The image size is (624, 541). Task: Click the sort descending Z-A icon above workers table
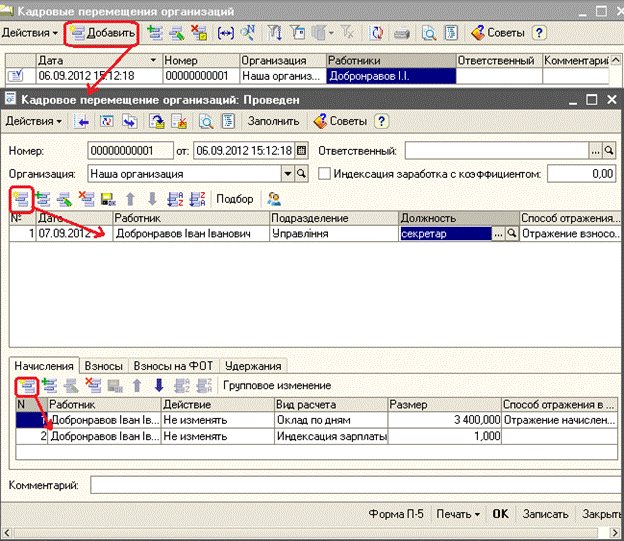(x=197, y=199)
